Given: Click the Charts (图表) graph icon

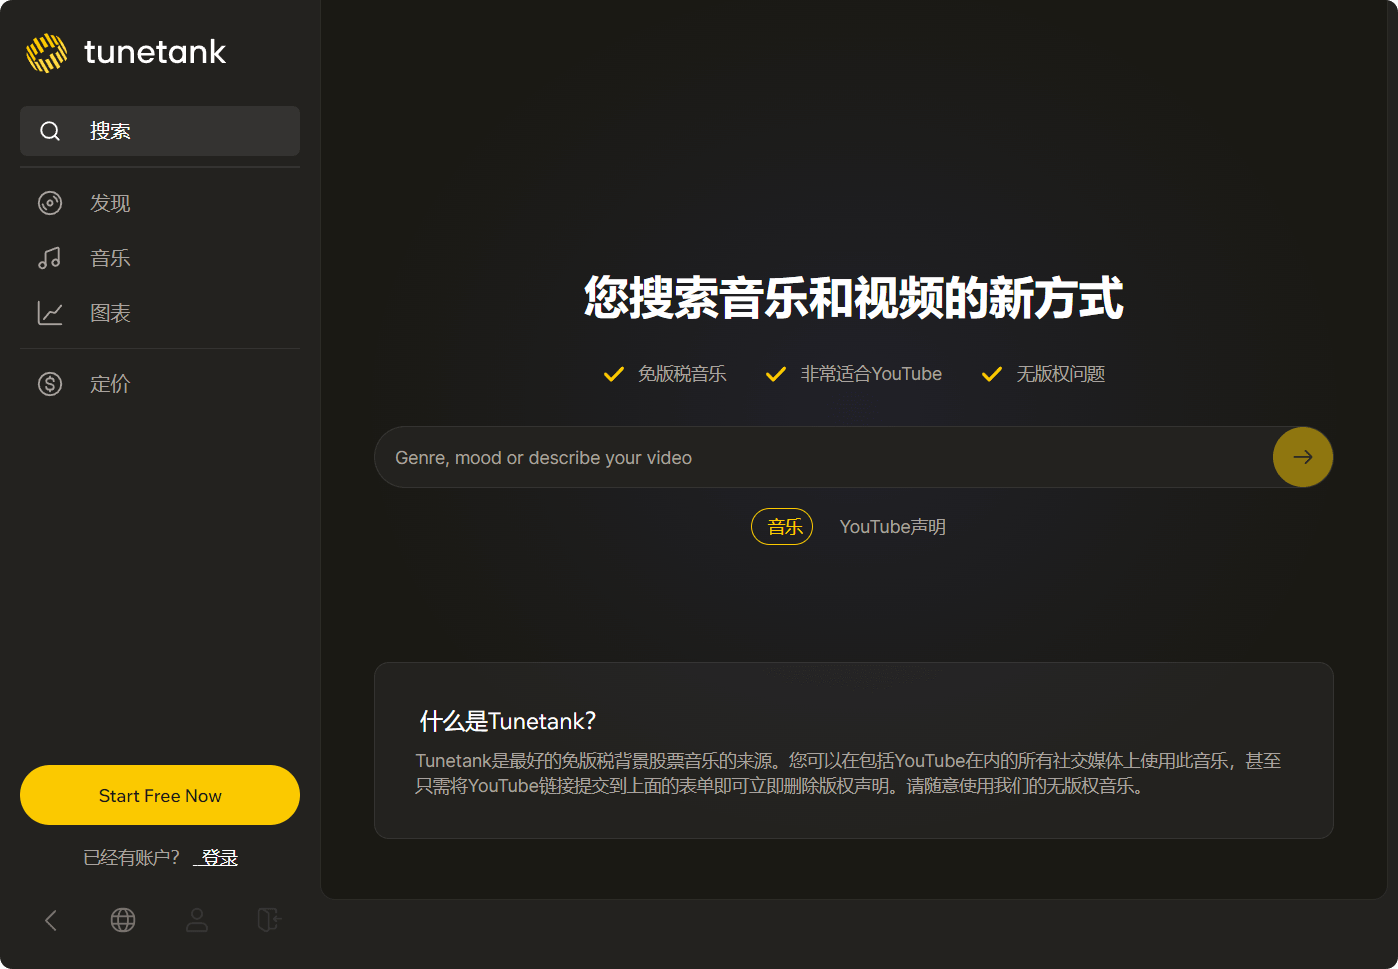Looking at the screenshot, I should pos(50,313).
